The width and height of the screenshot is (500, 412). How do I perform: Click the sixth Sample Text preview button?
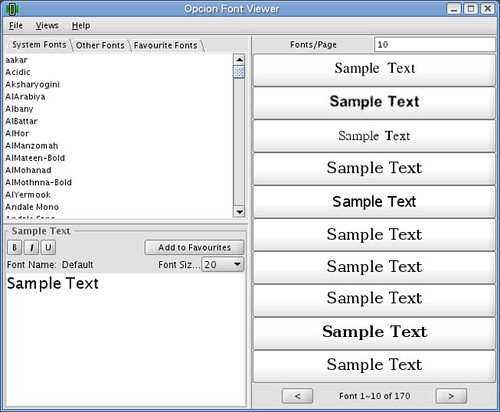click(374, 235)
